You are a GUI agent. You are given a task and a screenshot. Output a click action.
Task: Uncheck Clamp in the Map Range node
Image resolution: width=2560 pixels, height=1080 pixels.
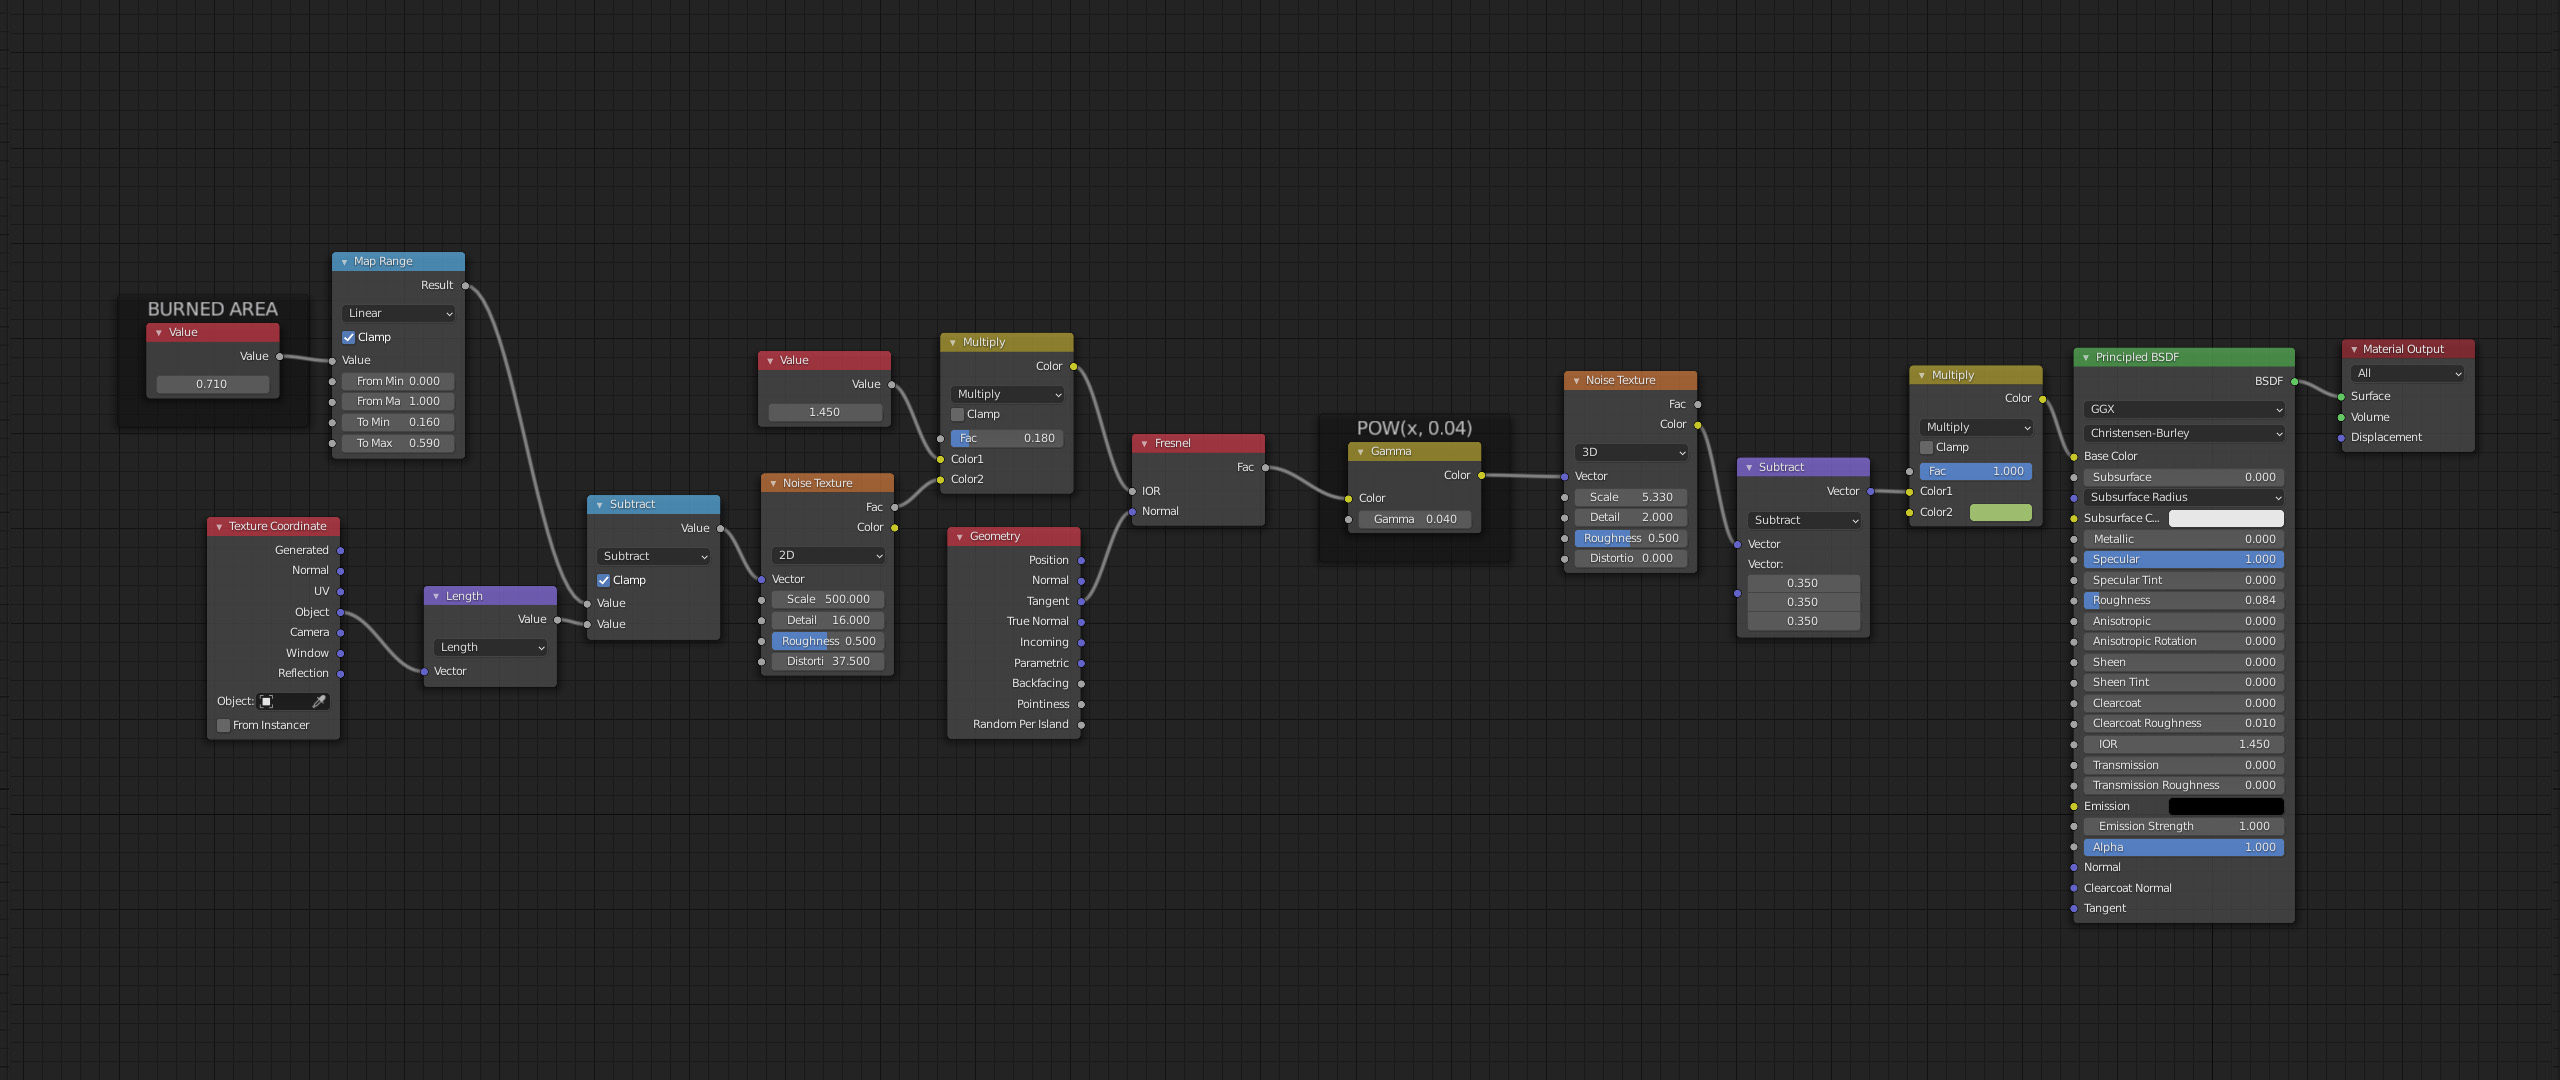click(349, 337)
